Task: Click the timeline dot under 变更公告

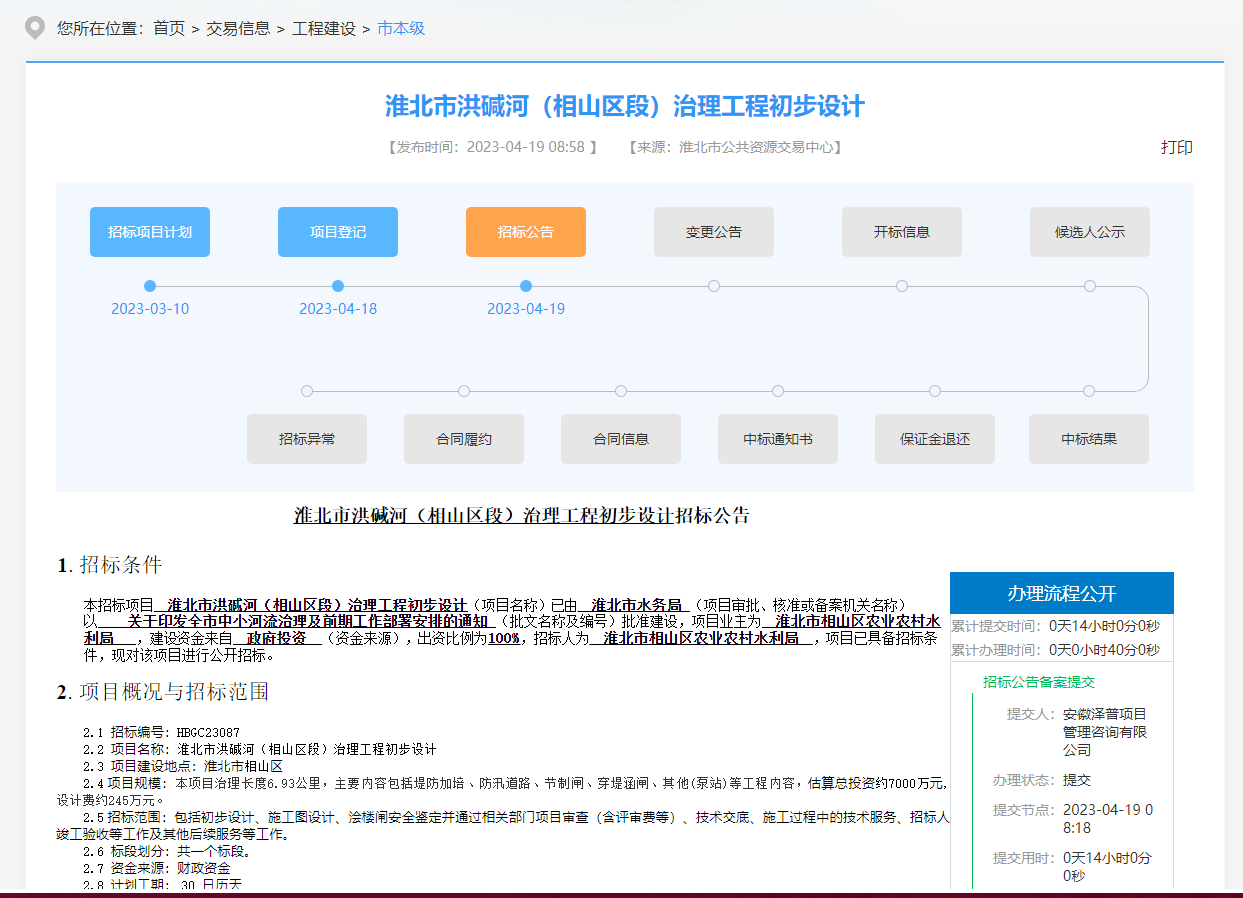Action: pyautogui.click(x=714, y=286)
